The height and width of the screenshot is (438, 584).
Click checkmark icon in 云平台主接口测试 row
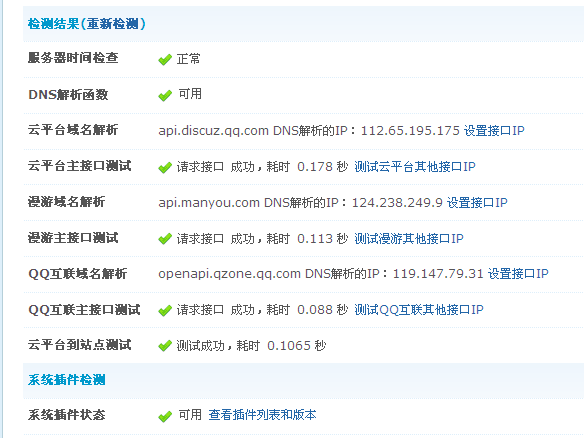pyautogui.click(x=165, y=167)
